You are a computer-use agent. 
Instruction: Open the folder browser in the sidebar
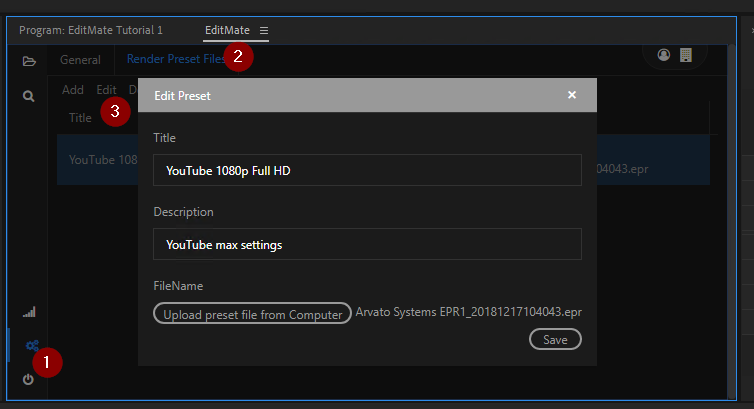pos(29,61)
